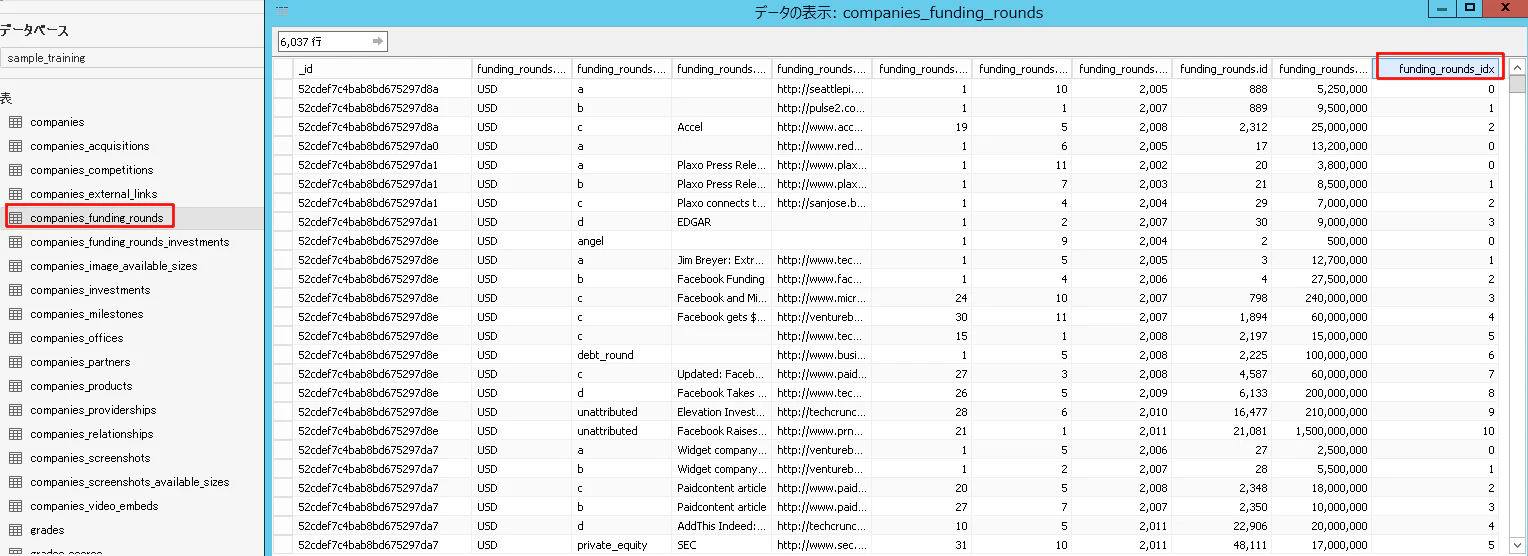Screen dimensions: 1528x556
Task: Select the cell containing 2,312
Action: (x=1222, y=127)
